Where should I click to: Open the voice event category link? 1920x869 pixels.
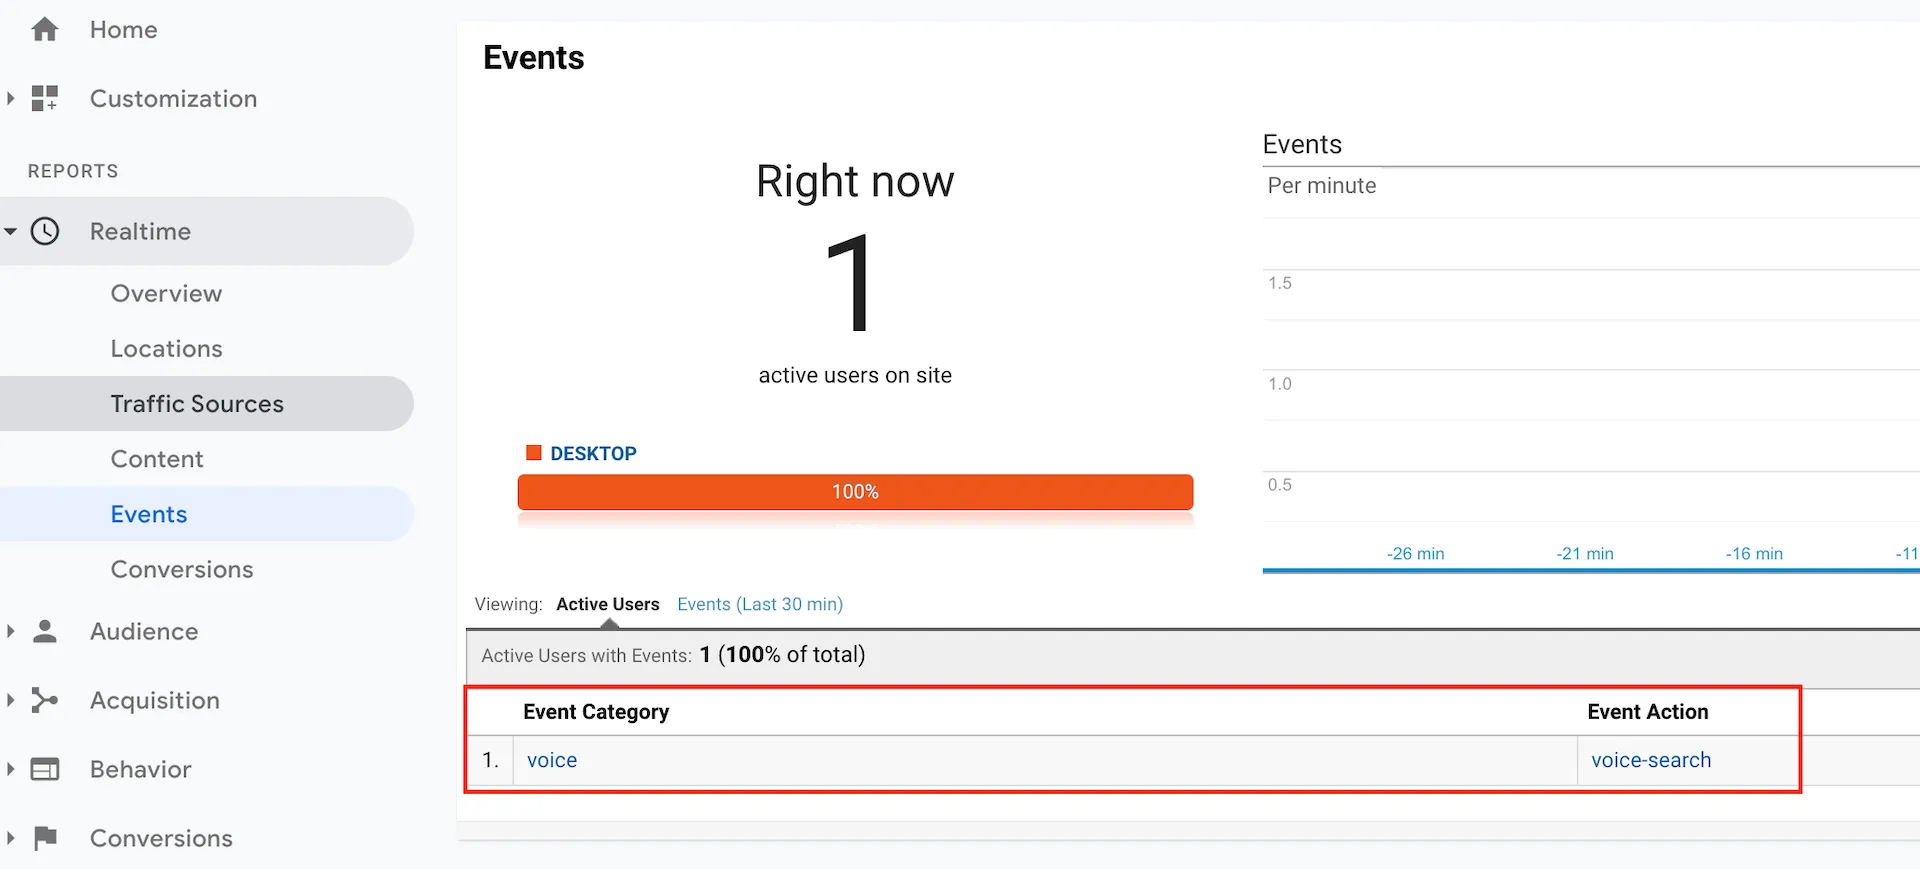point(552,760)
